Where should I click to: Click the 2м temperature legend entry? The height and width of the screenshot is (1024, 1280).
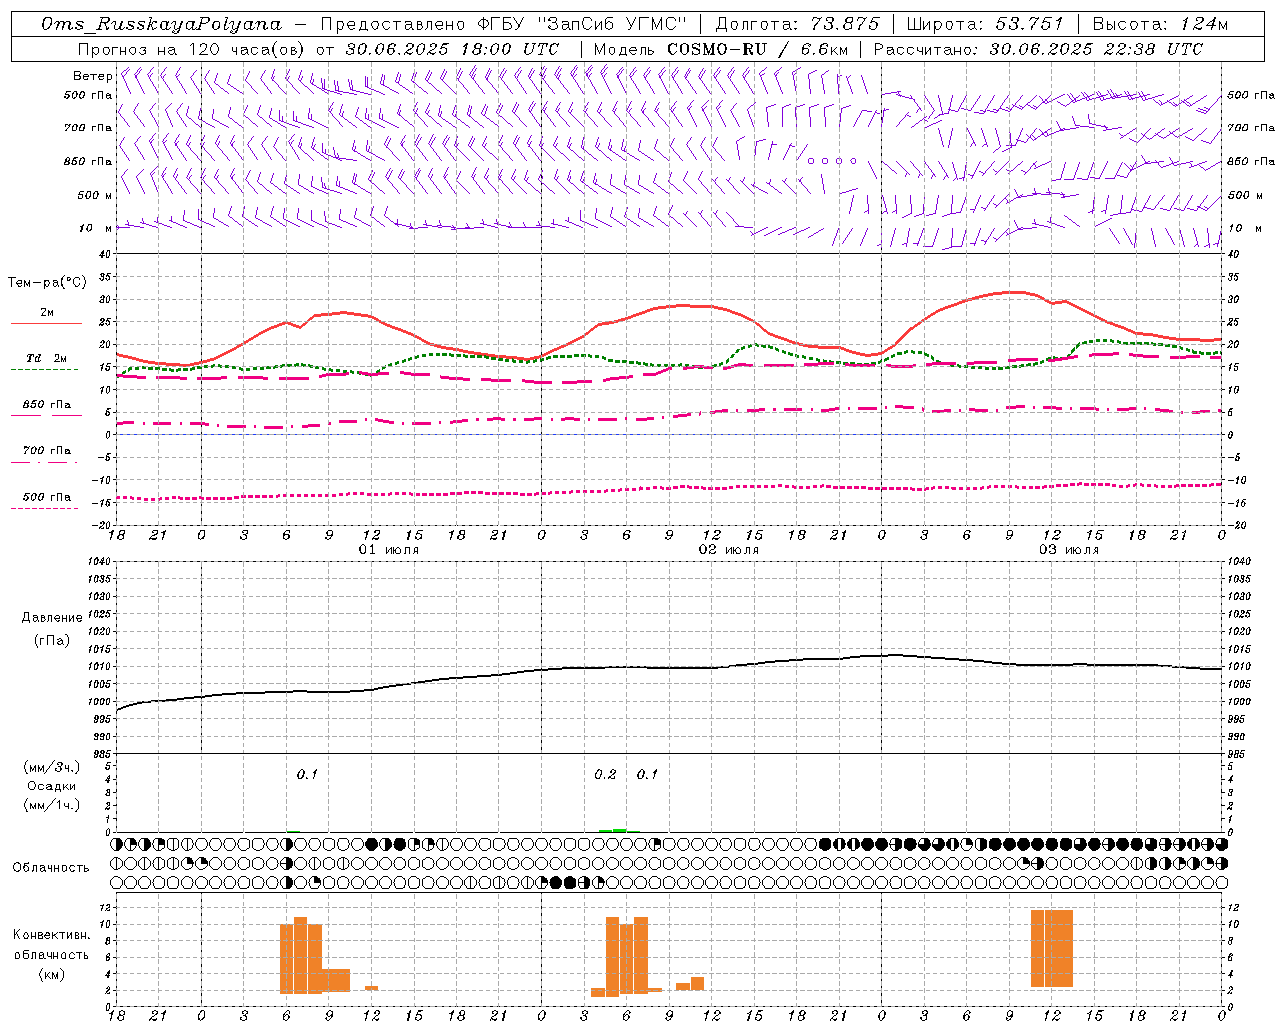46,313
